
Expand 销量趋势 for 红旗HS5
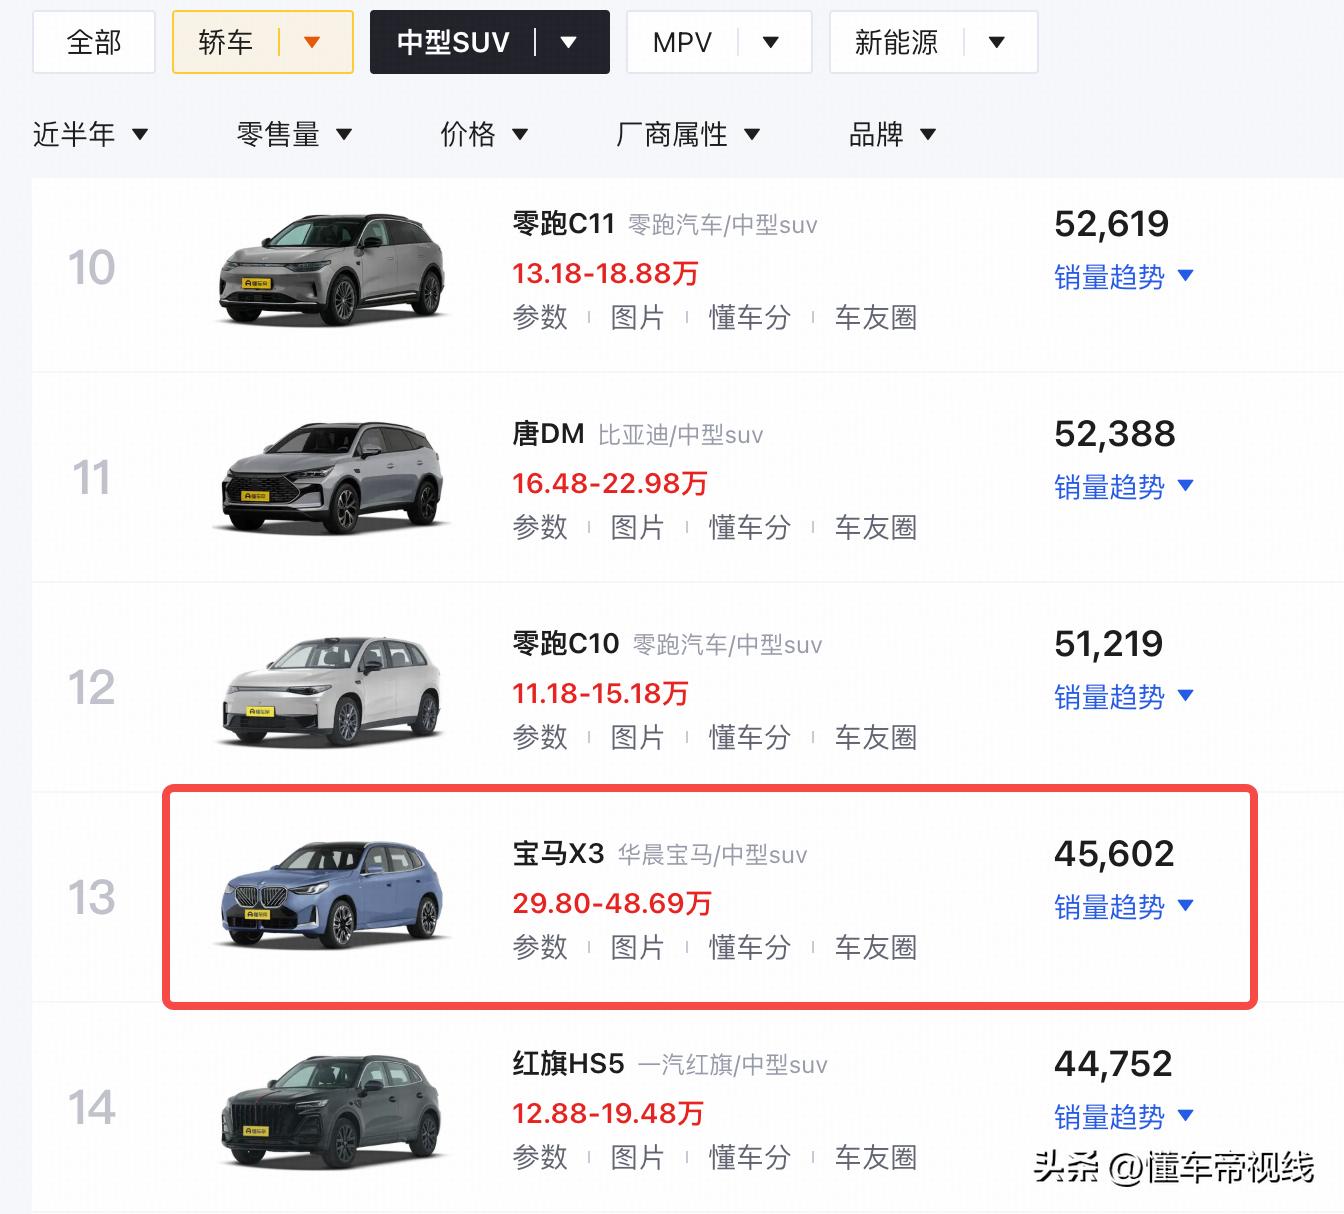(1124, 1117)
